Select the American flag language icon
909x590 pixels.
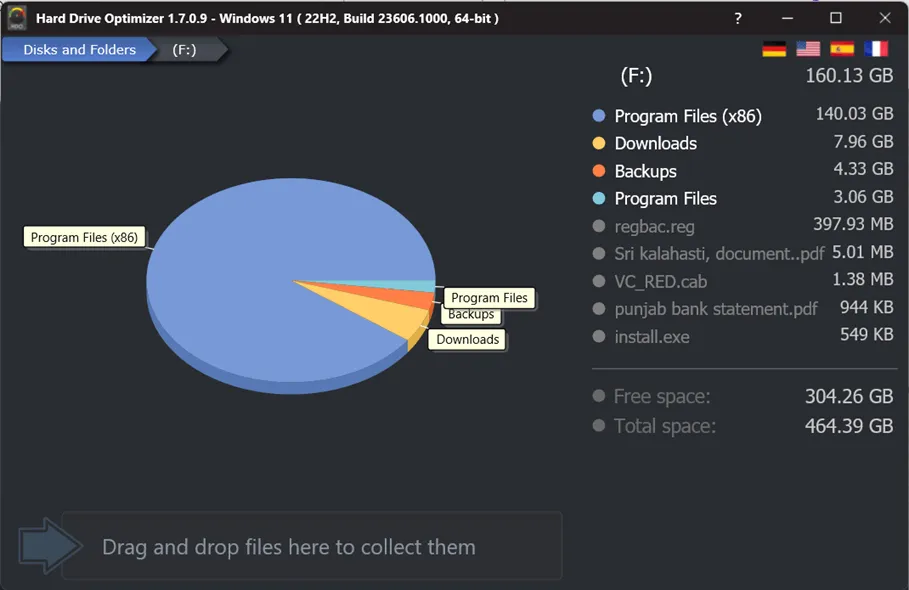807,47
